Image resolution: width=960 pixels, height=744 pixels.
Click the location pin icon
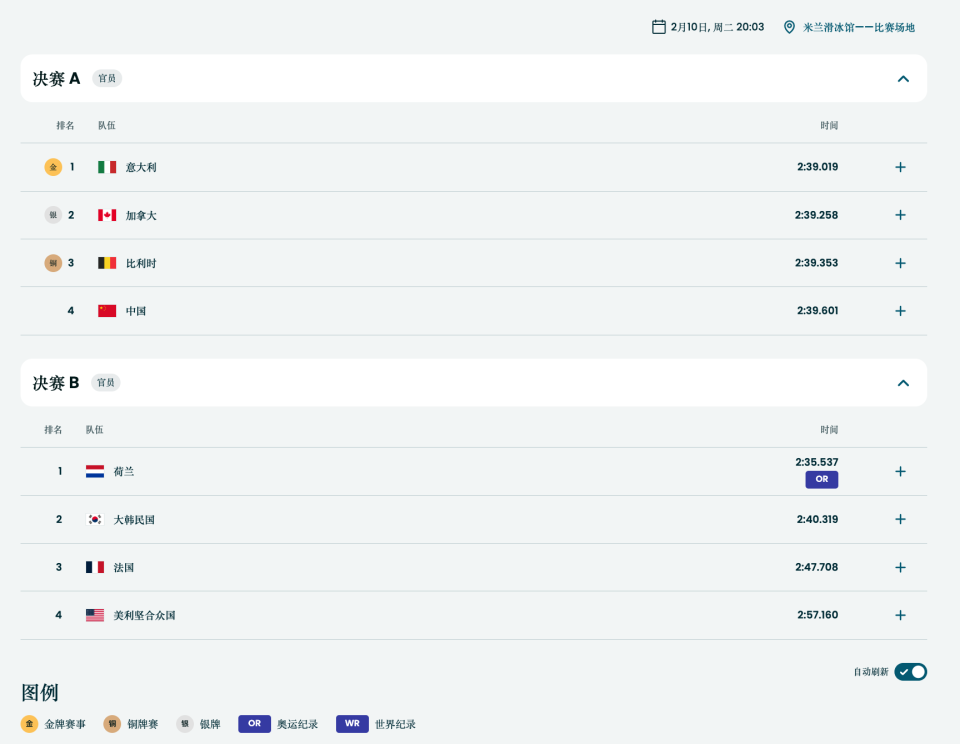[789, 27]
